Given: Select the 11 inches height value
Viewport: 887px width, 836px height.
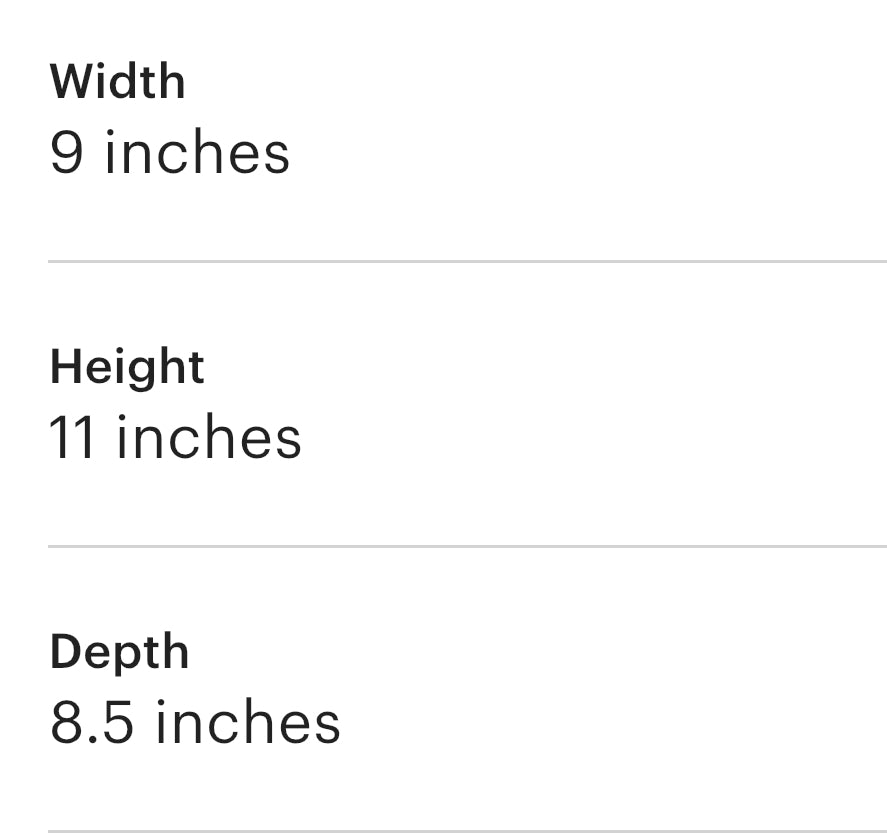Looking at the screenshot, I should click(x=175, y=437).
